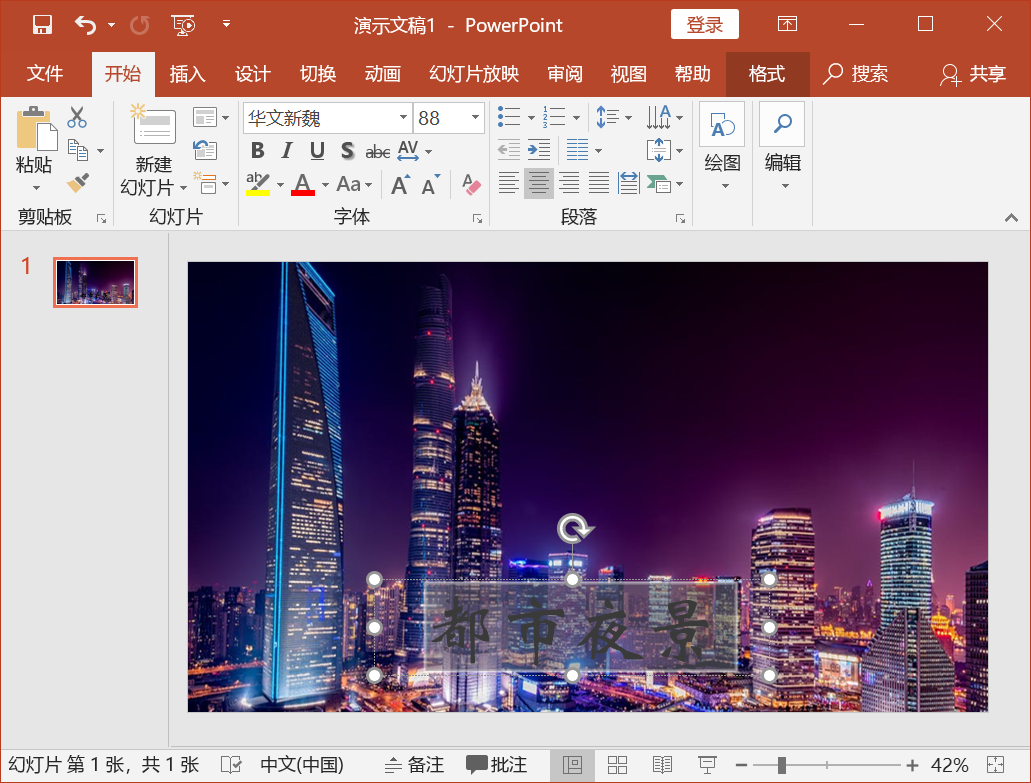Switch to the 动画 tab
The height and width of the screenshot is (783, 1031).
click(383, 74)
